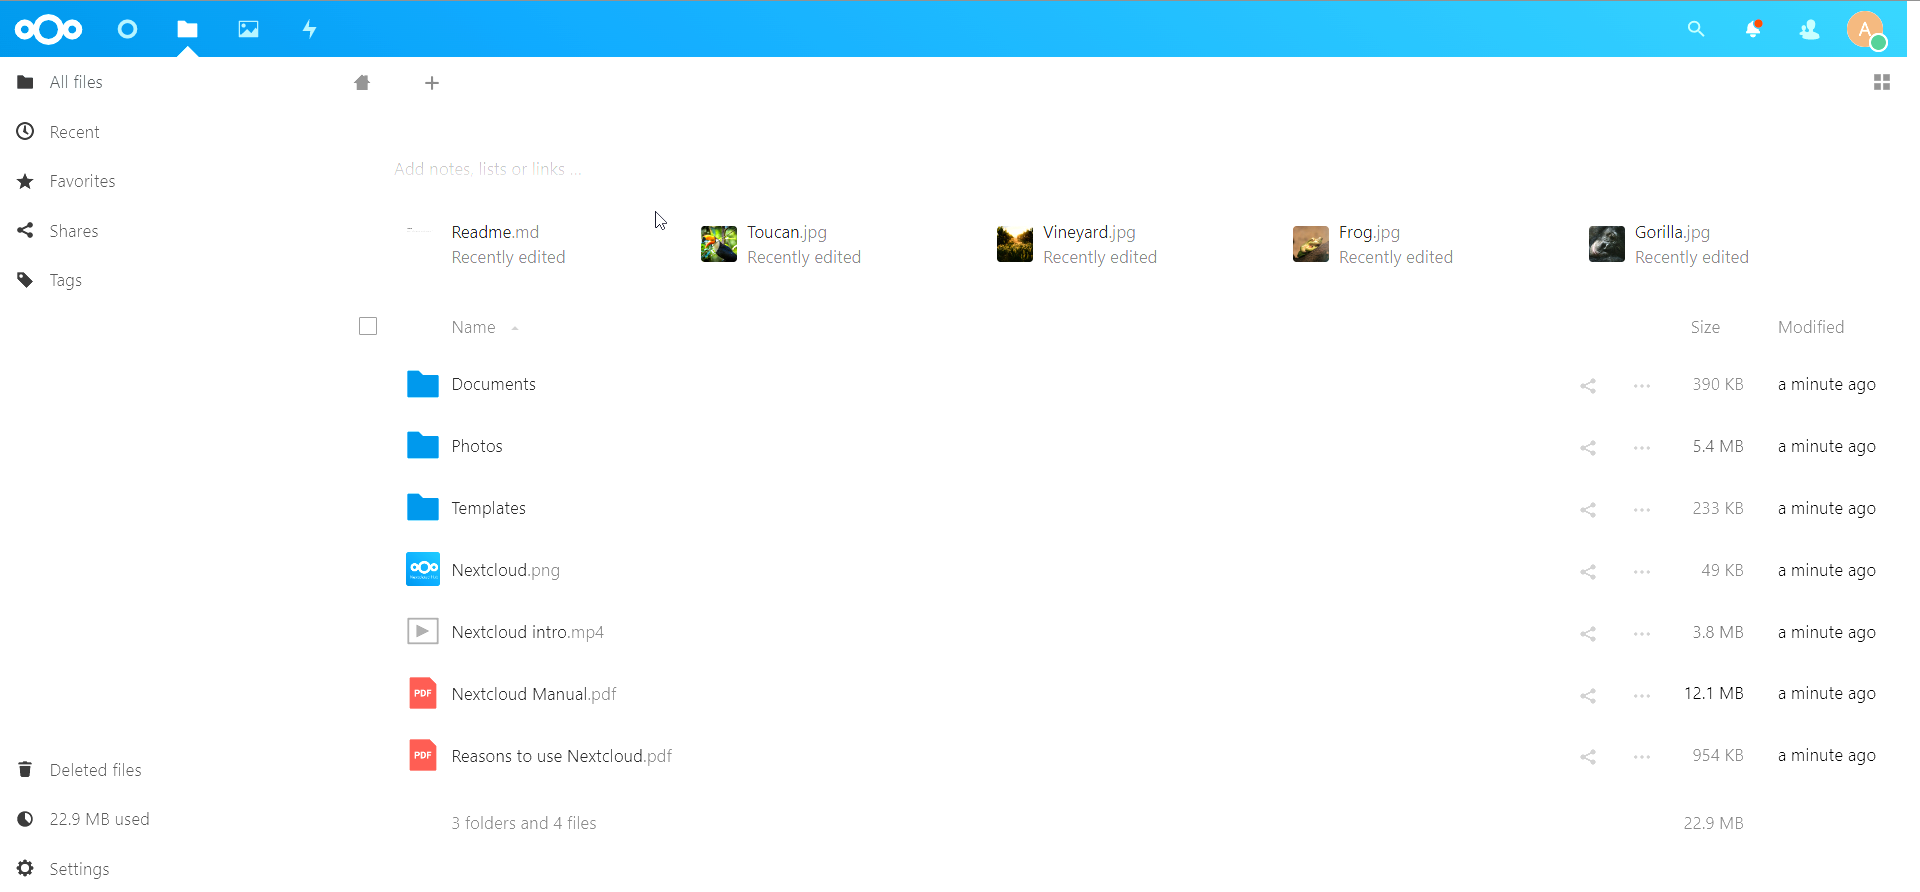The width and height of the screenshot is (1920, 892).
Task: Open Toucan.jpg thumbnail
Action: pos(719,244)
